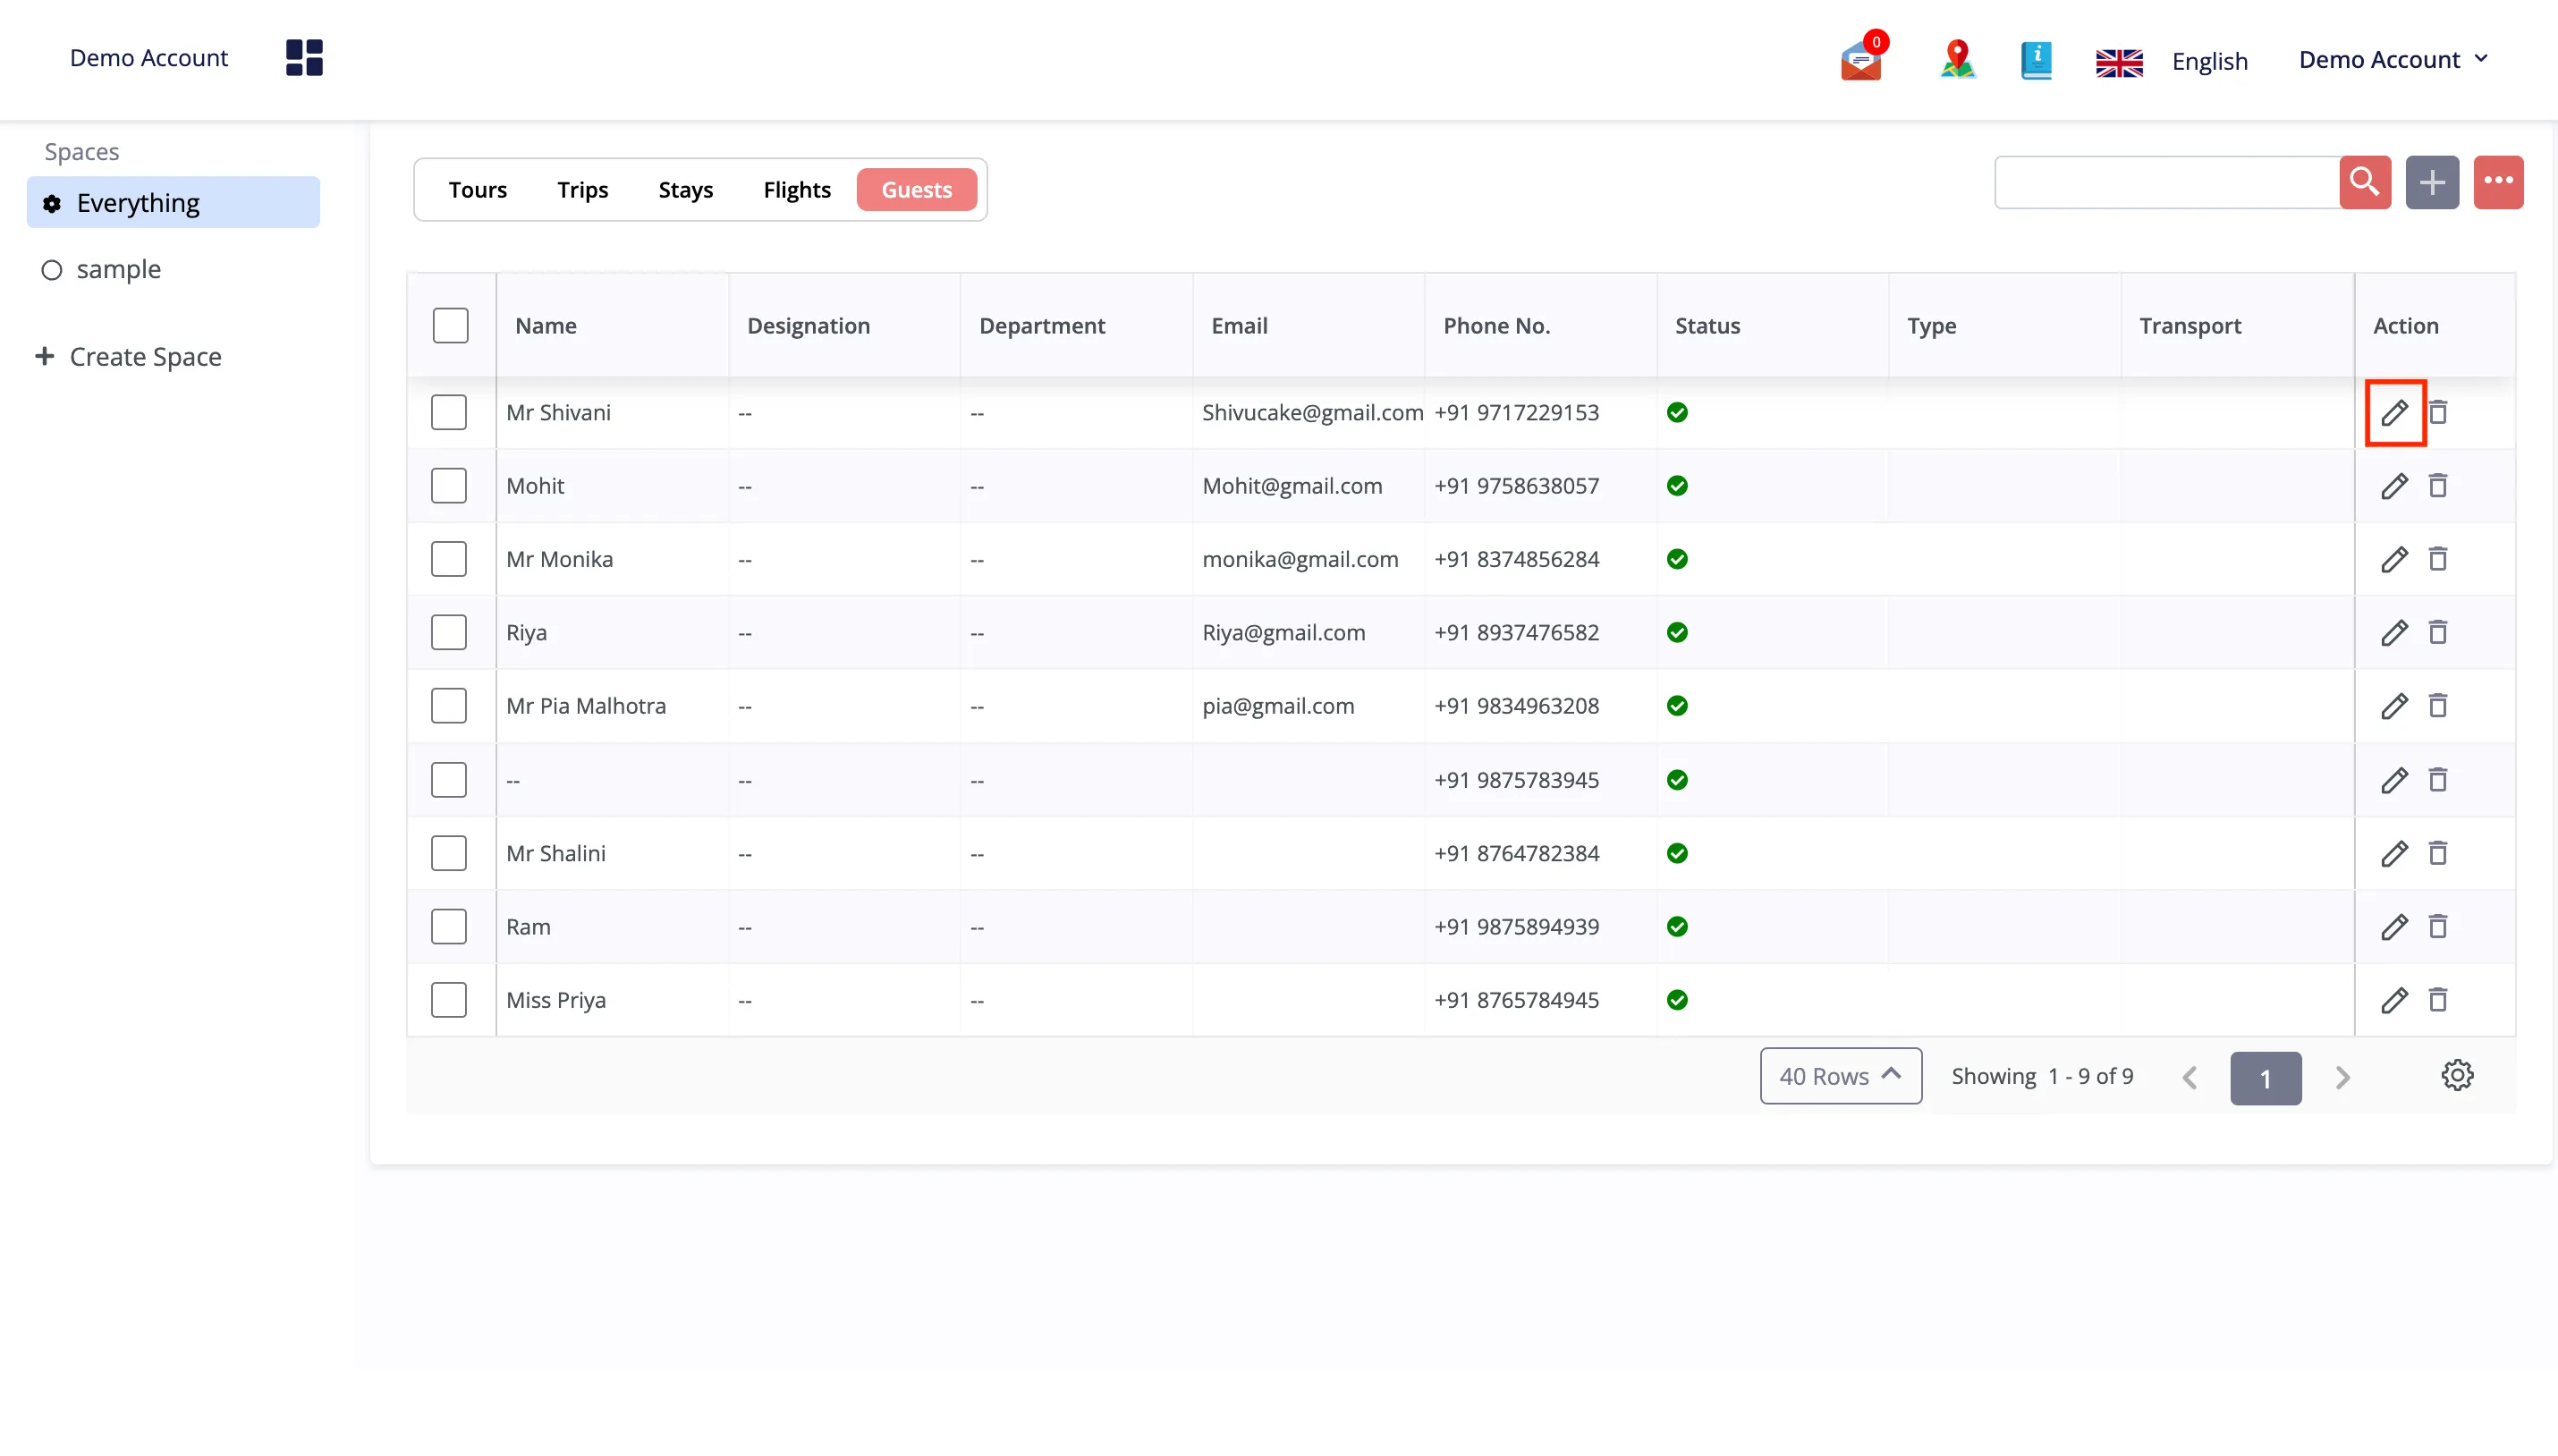Delete the Riya guest row
Screen dimensions: 2558x1456
pos(2438,633)
